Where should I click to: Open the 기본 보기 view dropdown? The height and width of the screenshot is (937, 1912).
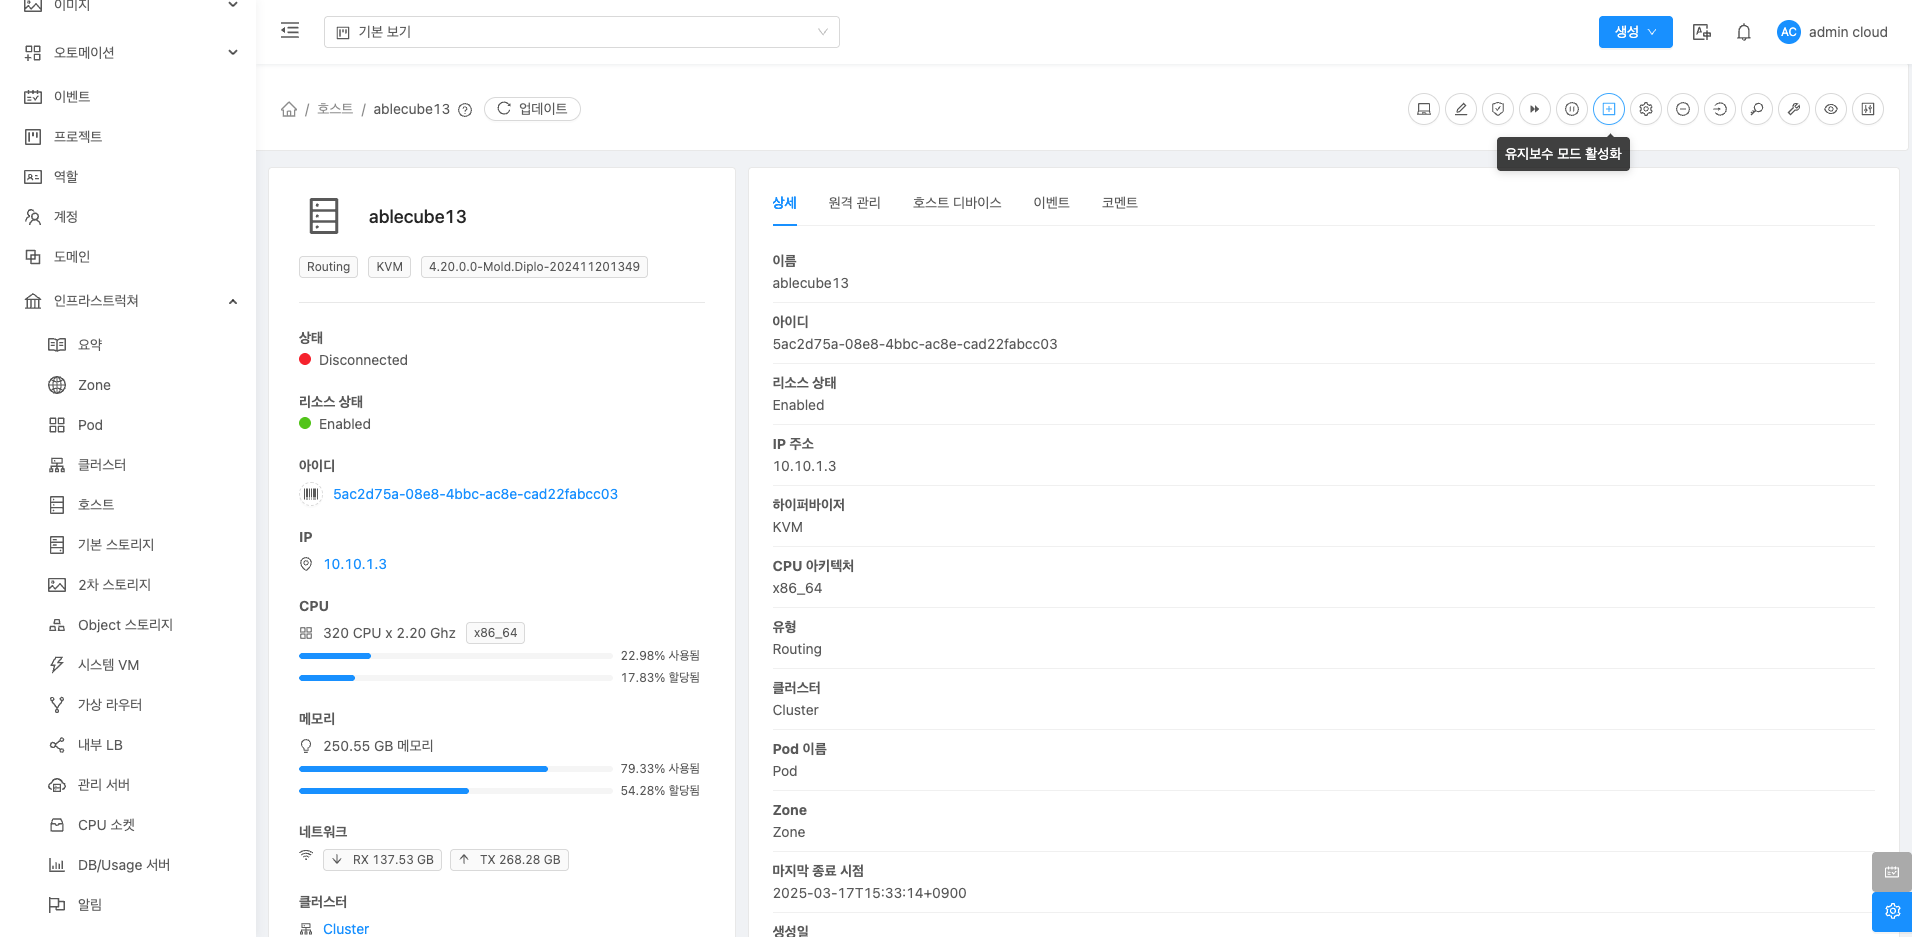(x=581, y=32)
